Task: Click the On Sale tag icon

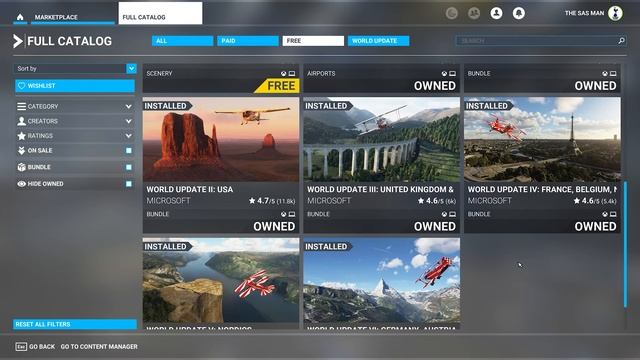Action: tap(22, 151)
